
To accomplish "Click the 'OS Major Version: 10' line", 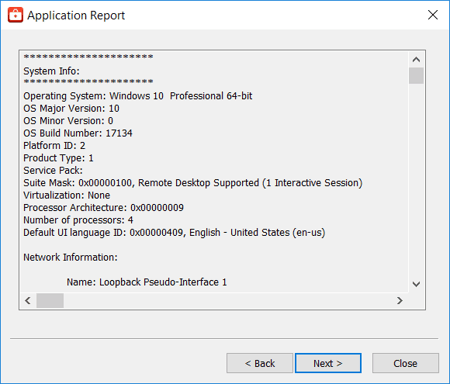I will point(71,108).
